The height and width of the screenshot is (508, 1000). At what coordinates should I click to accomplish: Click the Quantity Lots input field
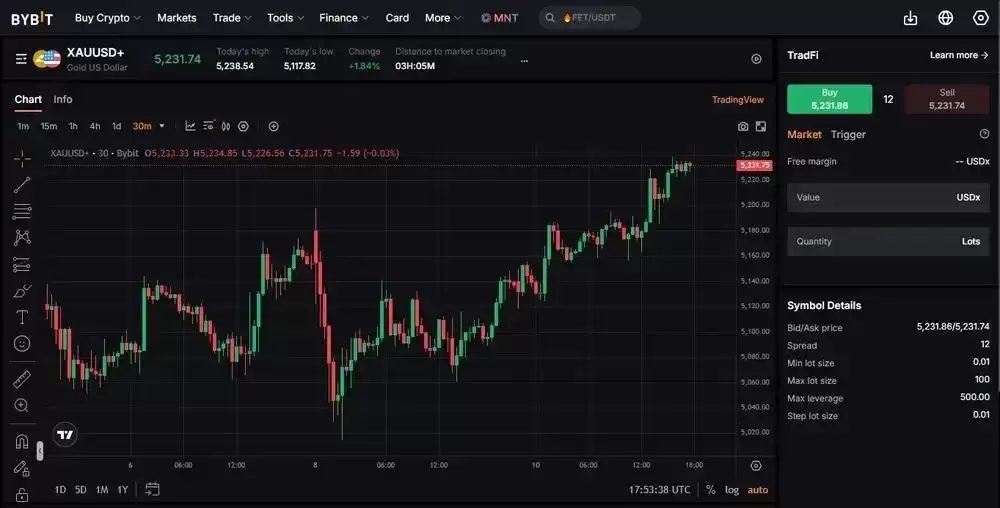(x=888, y=242)
